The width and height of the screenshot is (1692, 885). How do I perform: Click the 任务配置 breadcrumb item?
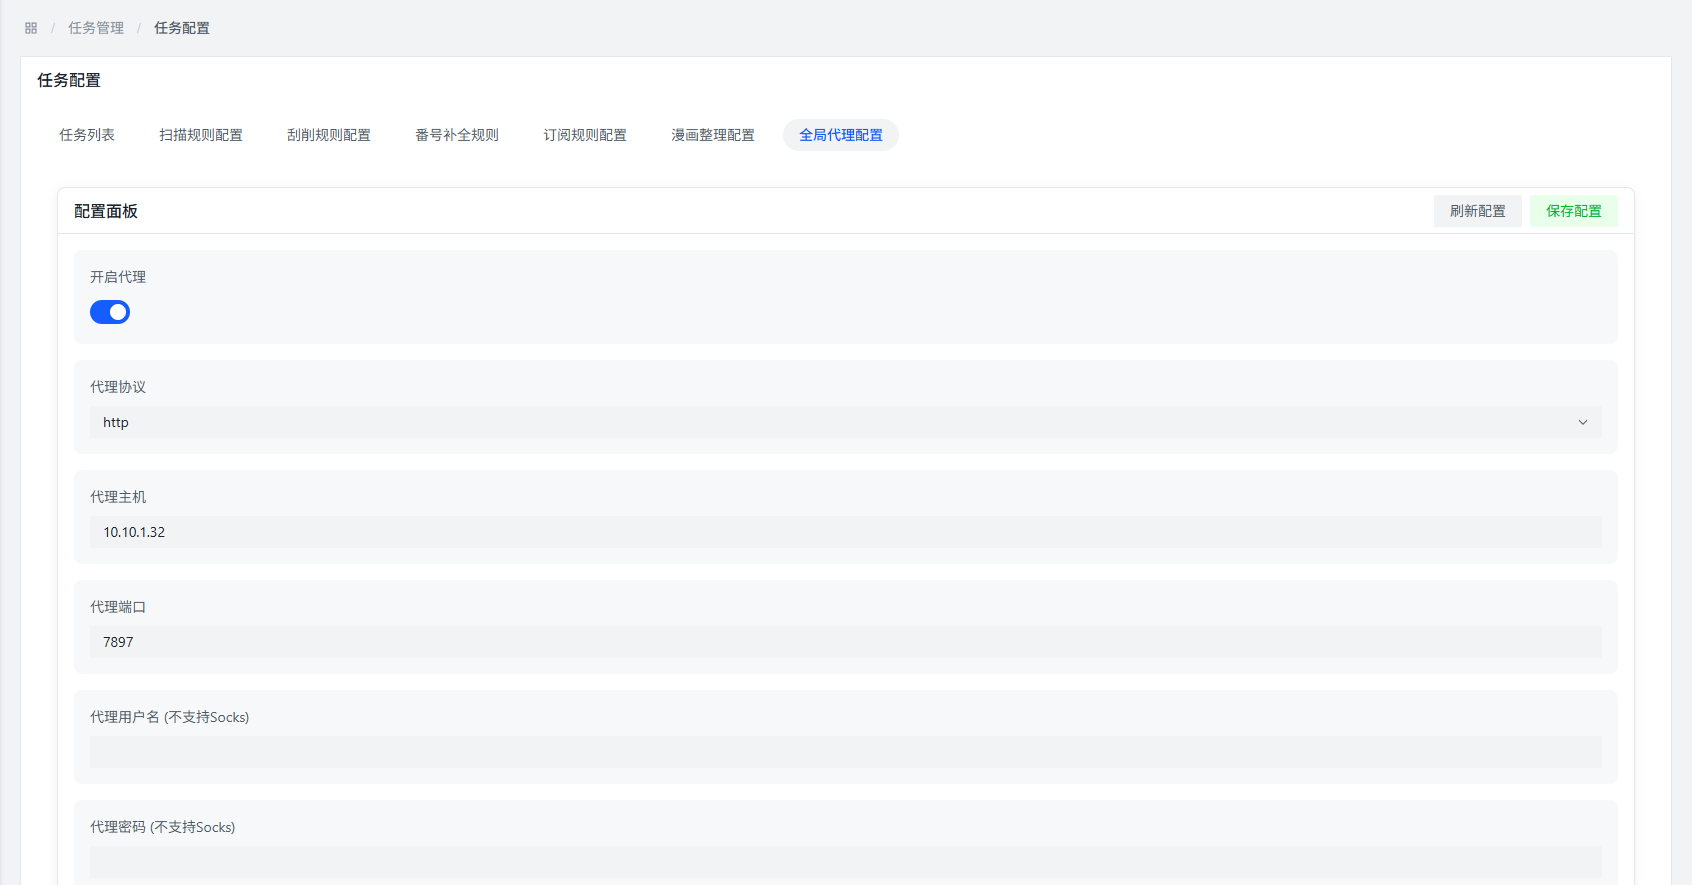click(182, 28)
